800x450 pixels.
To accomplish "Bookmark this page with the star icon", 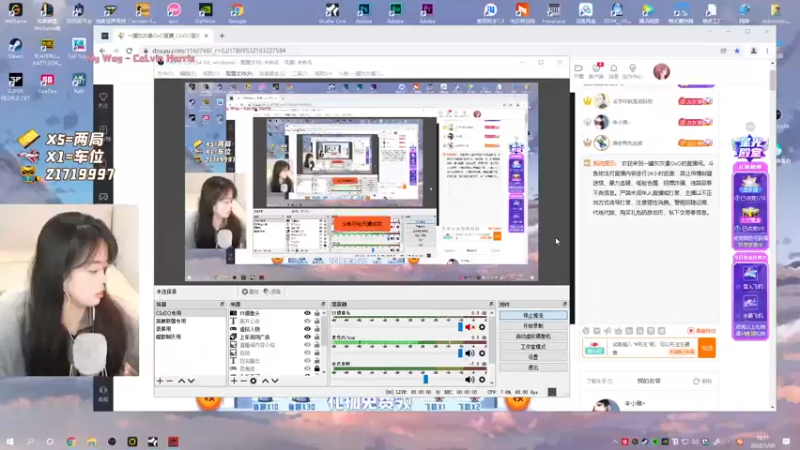I will (x=737, y=51).
